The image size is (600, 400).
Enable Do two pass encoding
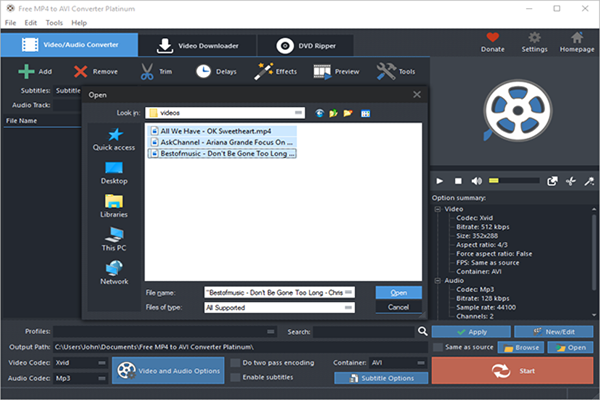click(x=235, y=362)
